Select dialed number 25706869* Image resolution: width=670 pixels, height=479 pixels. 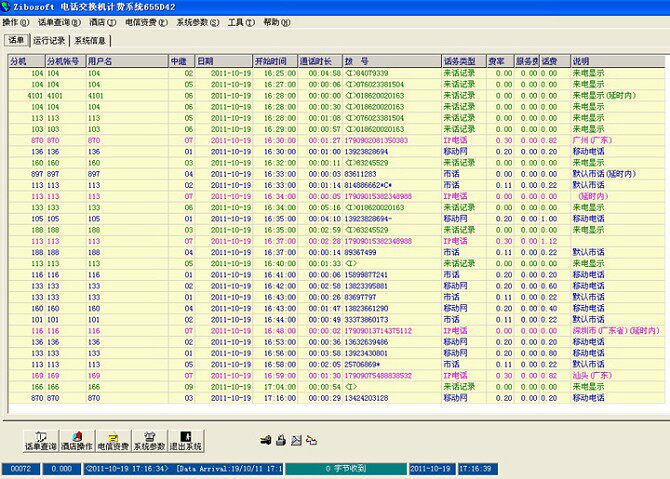point(362,364)
